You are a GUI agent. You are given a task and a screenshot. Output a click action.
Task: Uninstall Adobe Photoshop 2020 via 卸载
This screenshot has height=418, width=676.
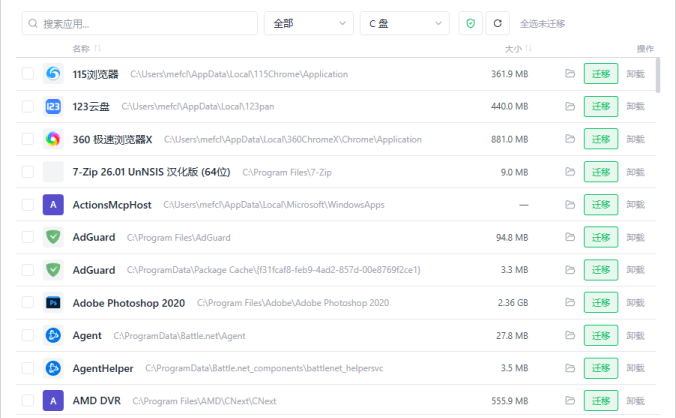coord(635,303)
